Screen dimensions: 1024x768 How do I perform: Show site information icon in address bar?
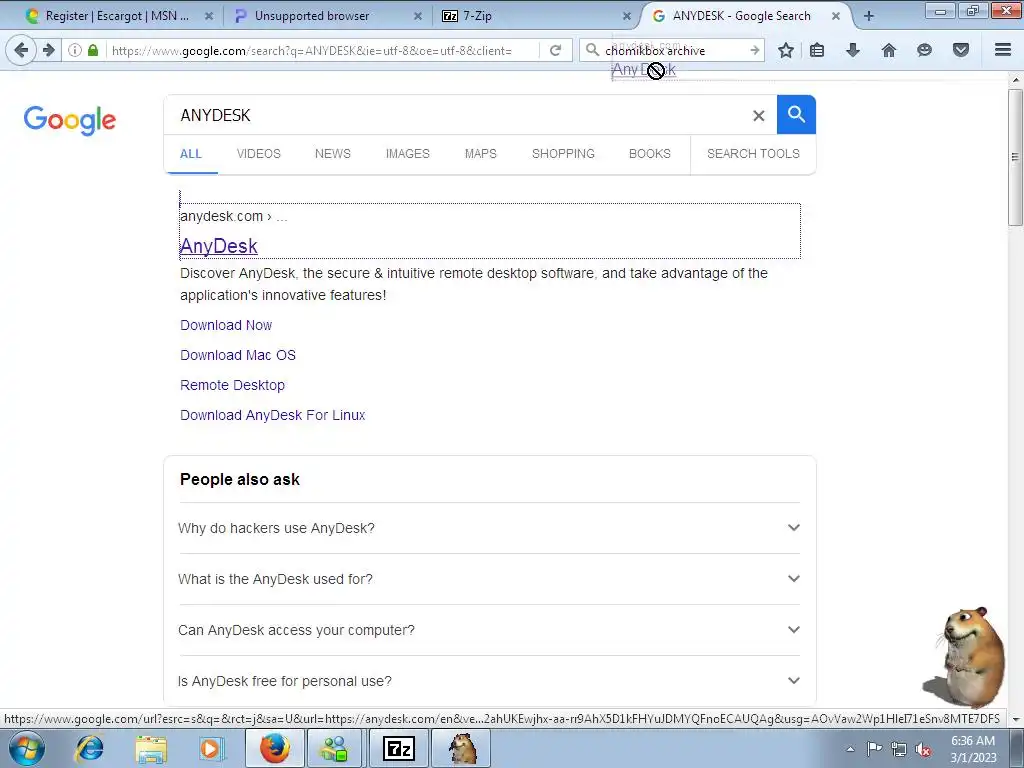(75, 50)
